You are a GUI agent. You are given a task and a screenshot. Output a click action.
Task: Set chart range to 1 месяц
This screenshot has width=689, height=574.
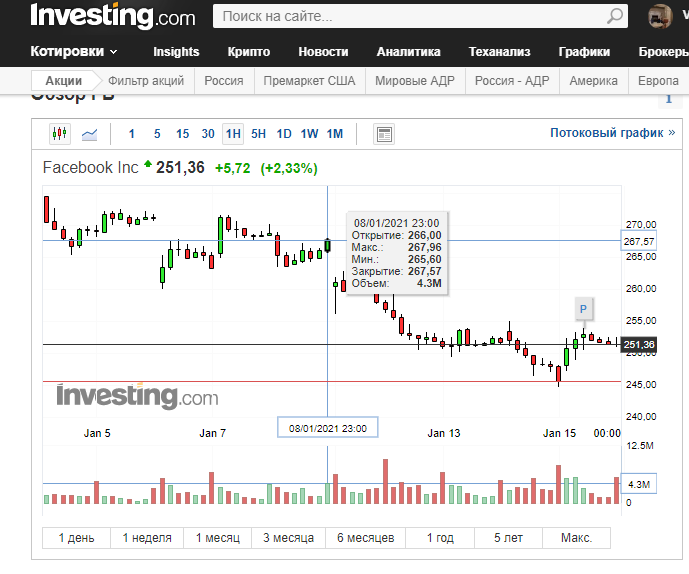click(218, 538)
